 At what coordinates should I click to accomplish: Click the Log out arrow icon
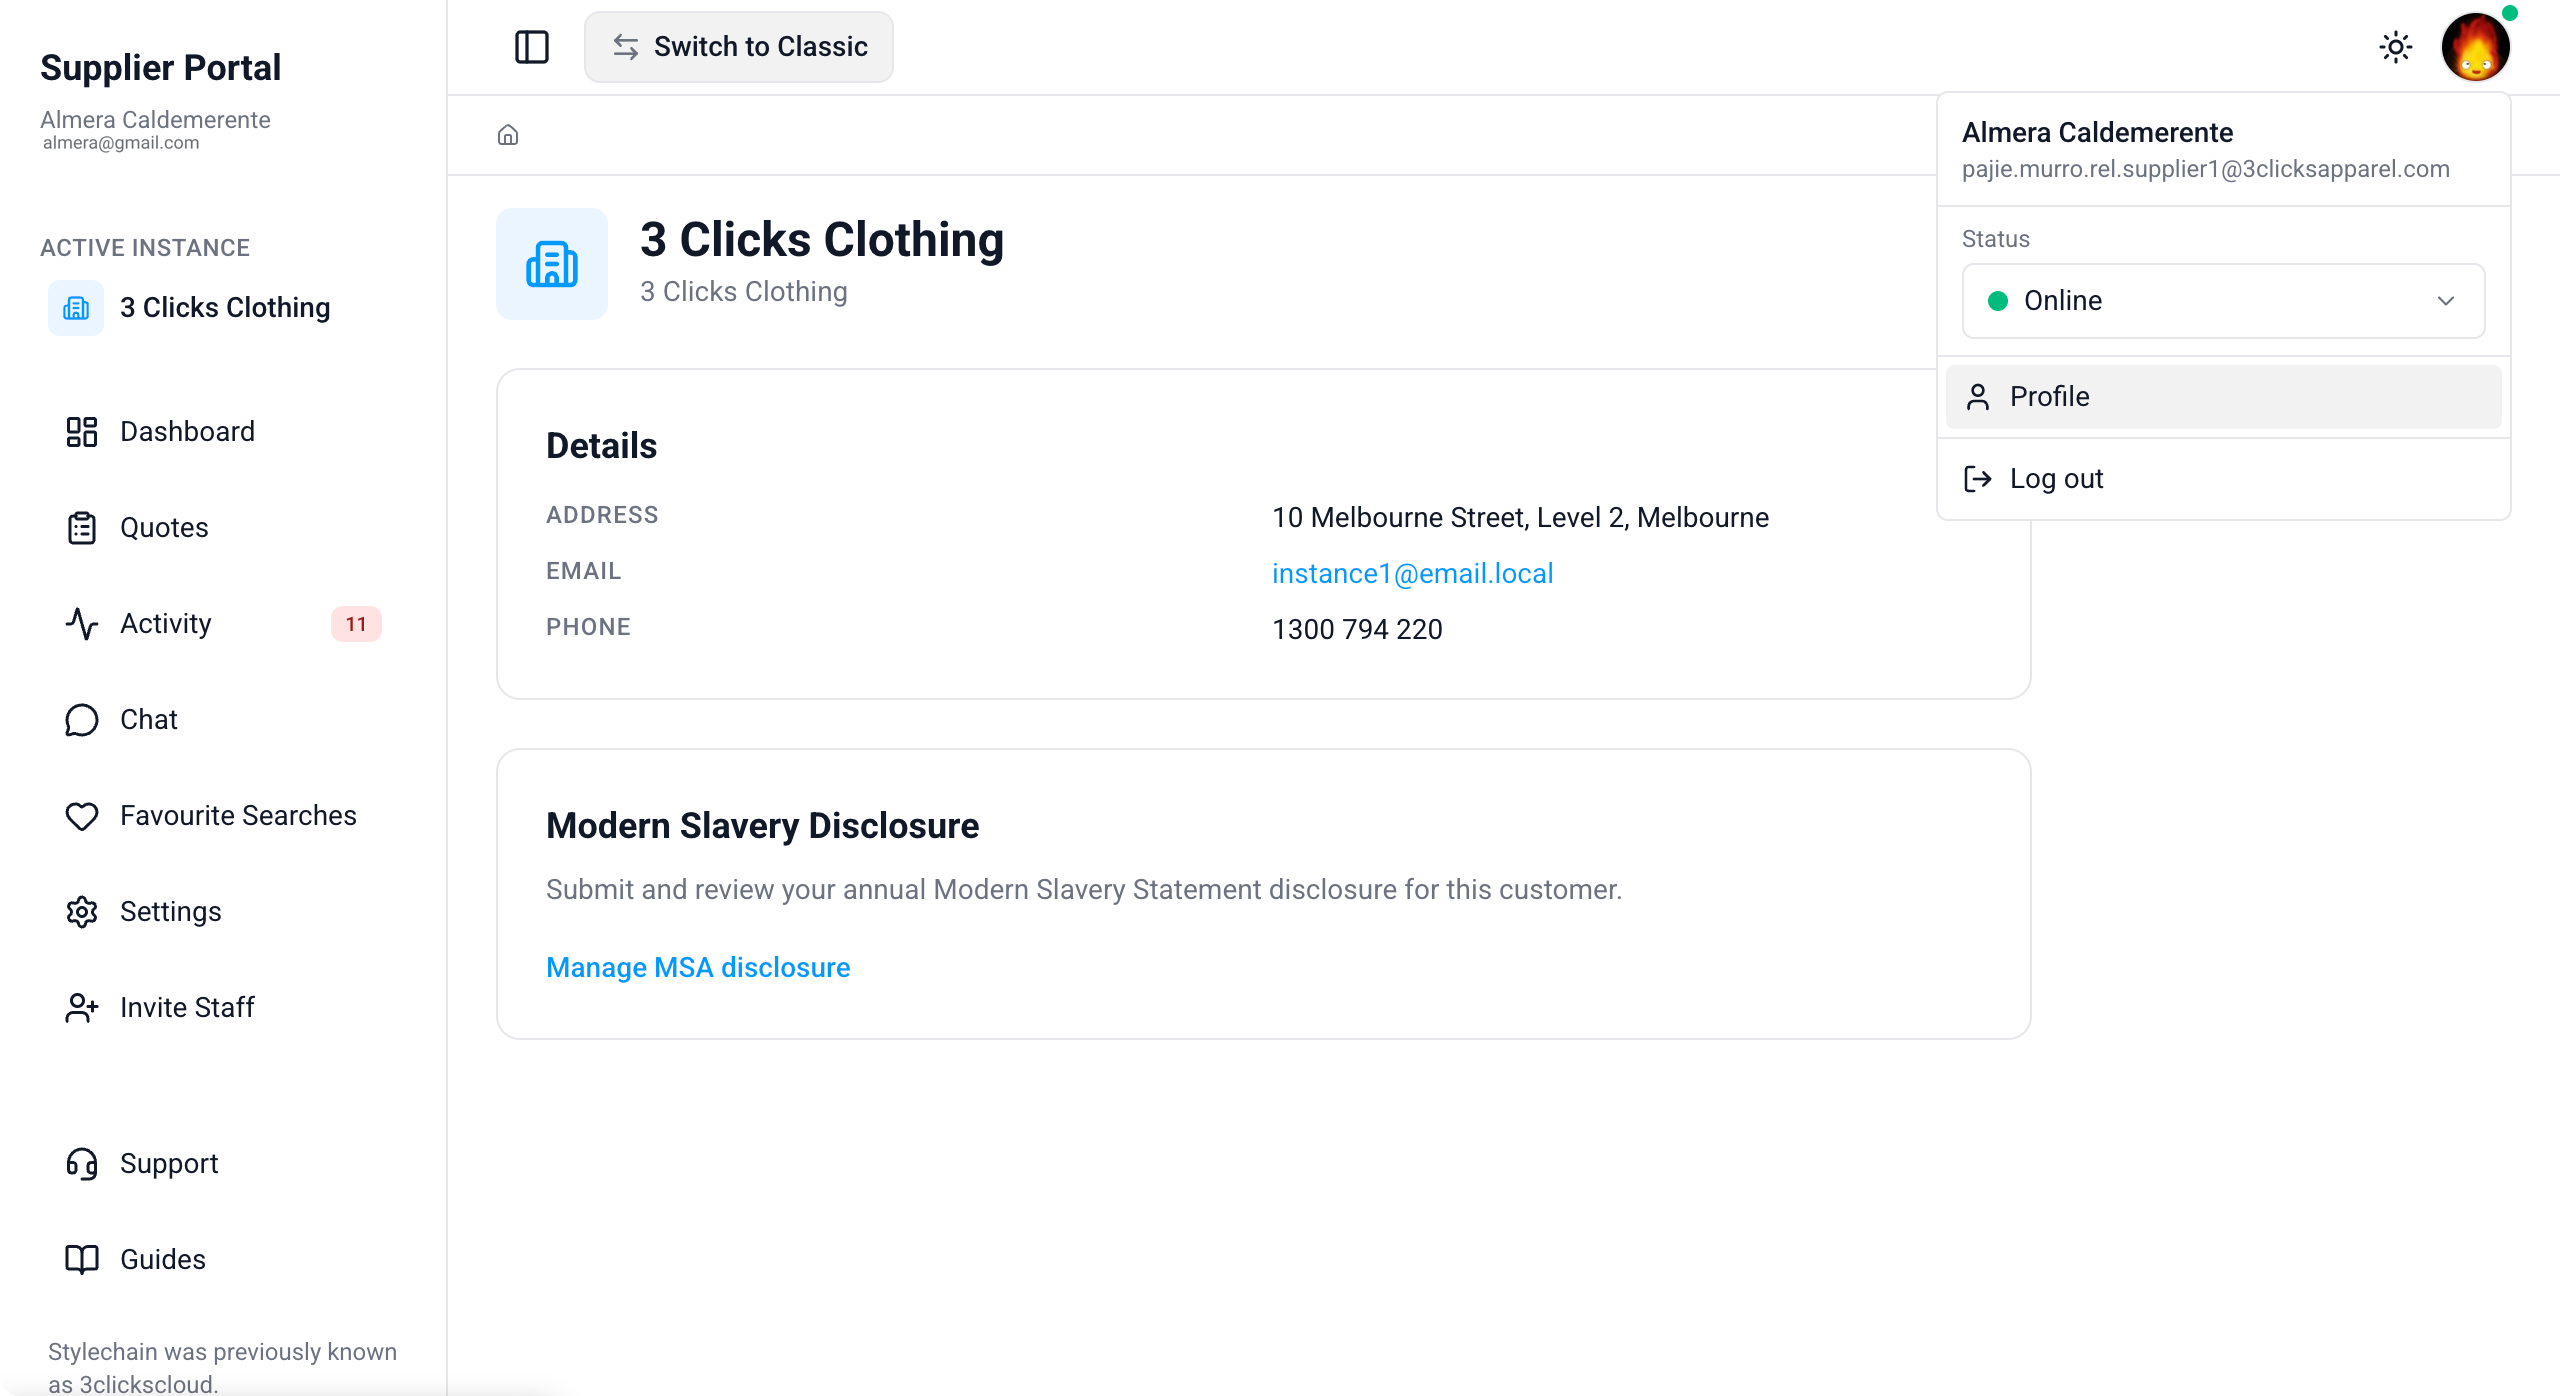tap(1978, 479)
